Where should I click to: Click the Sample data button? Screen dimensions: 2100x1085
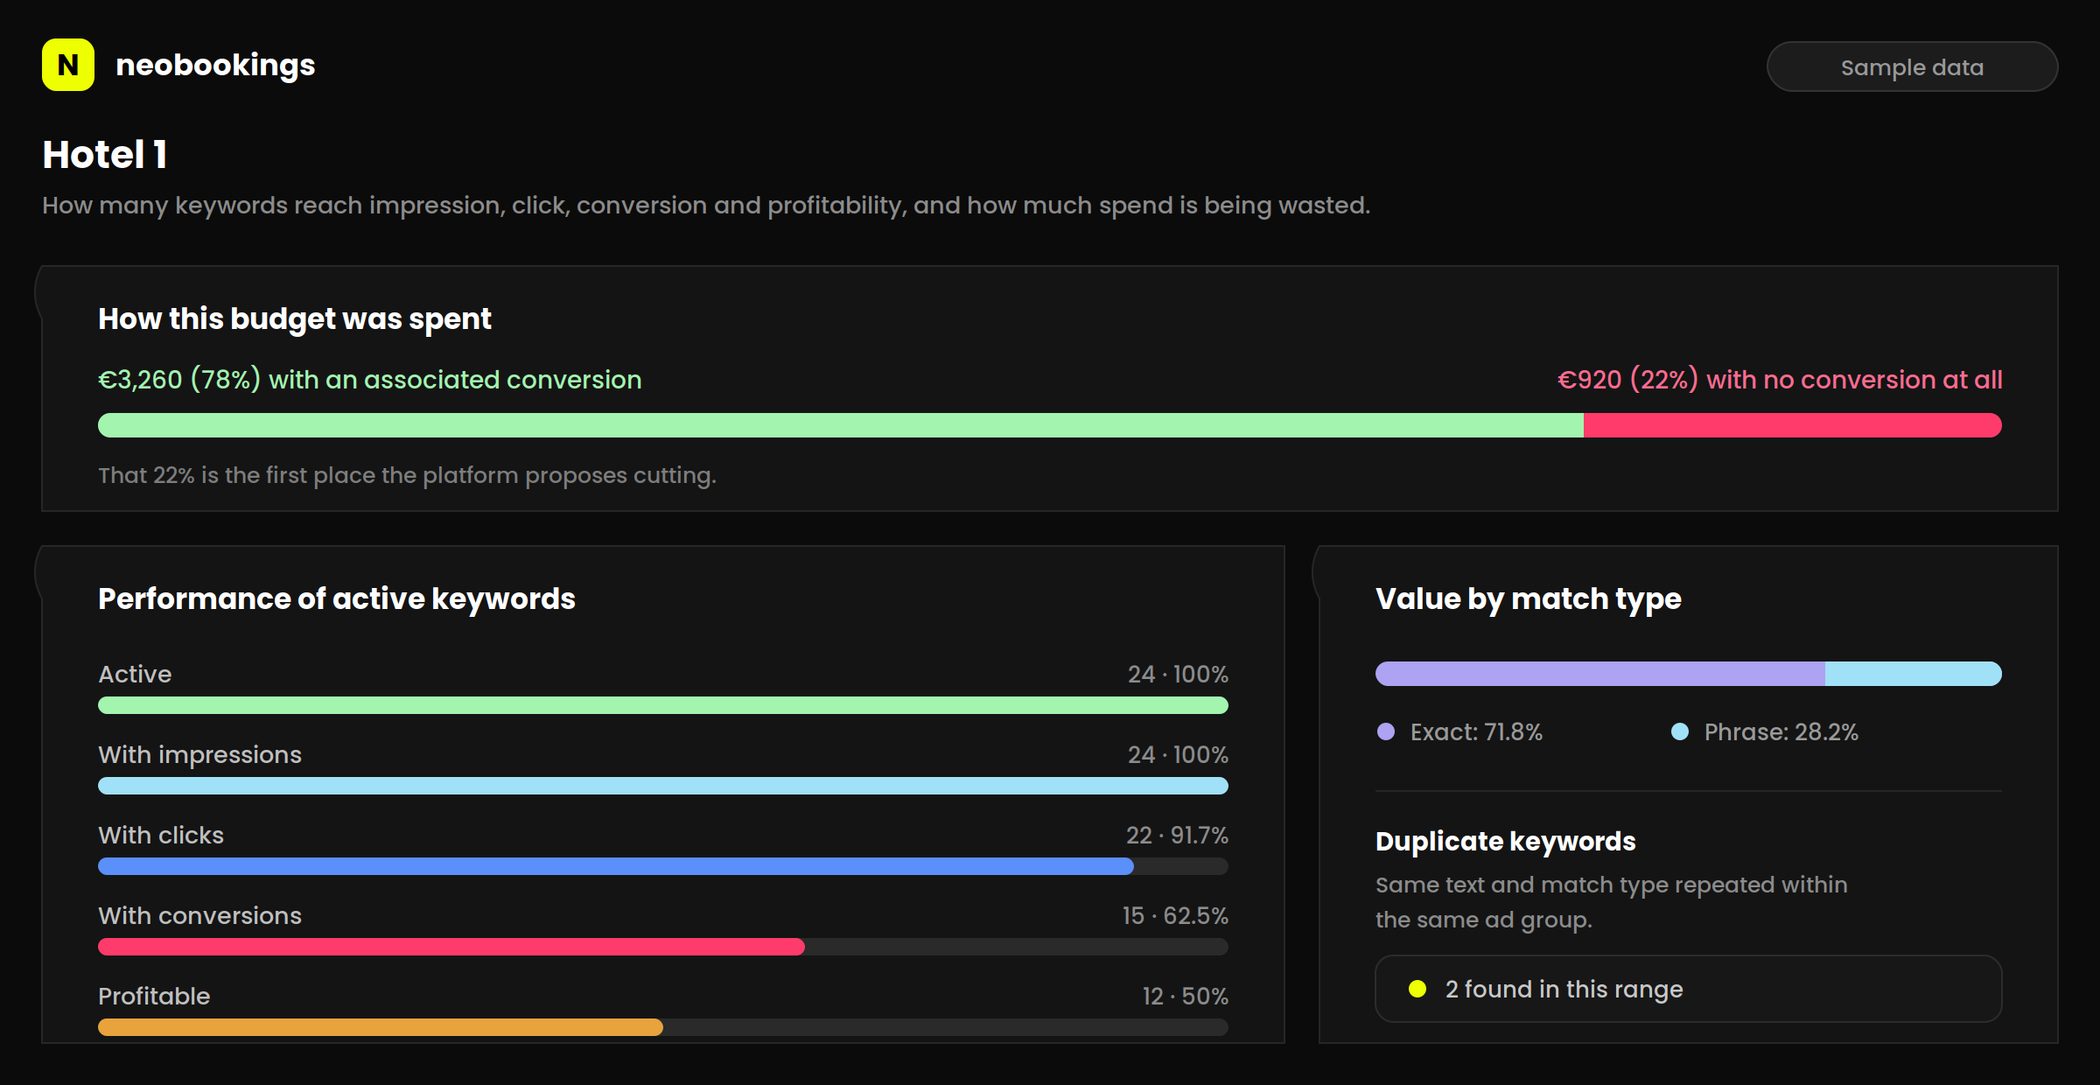point(1911,67)
